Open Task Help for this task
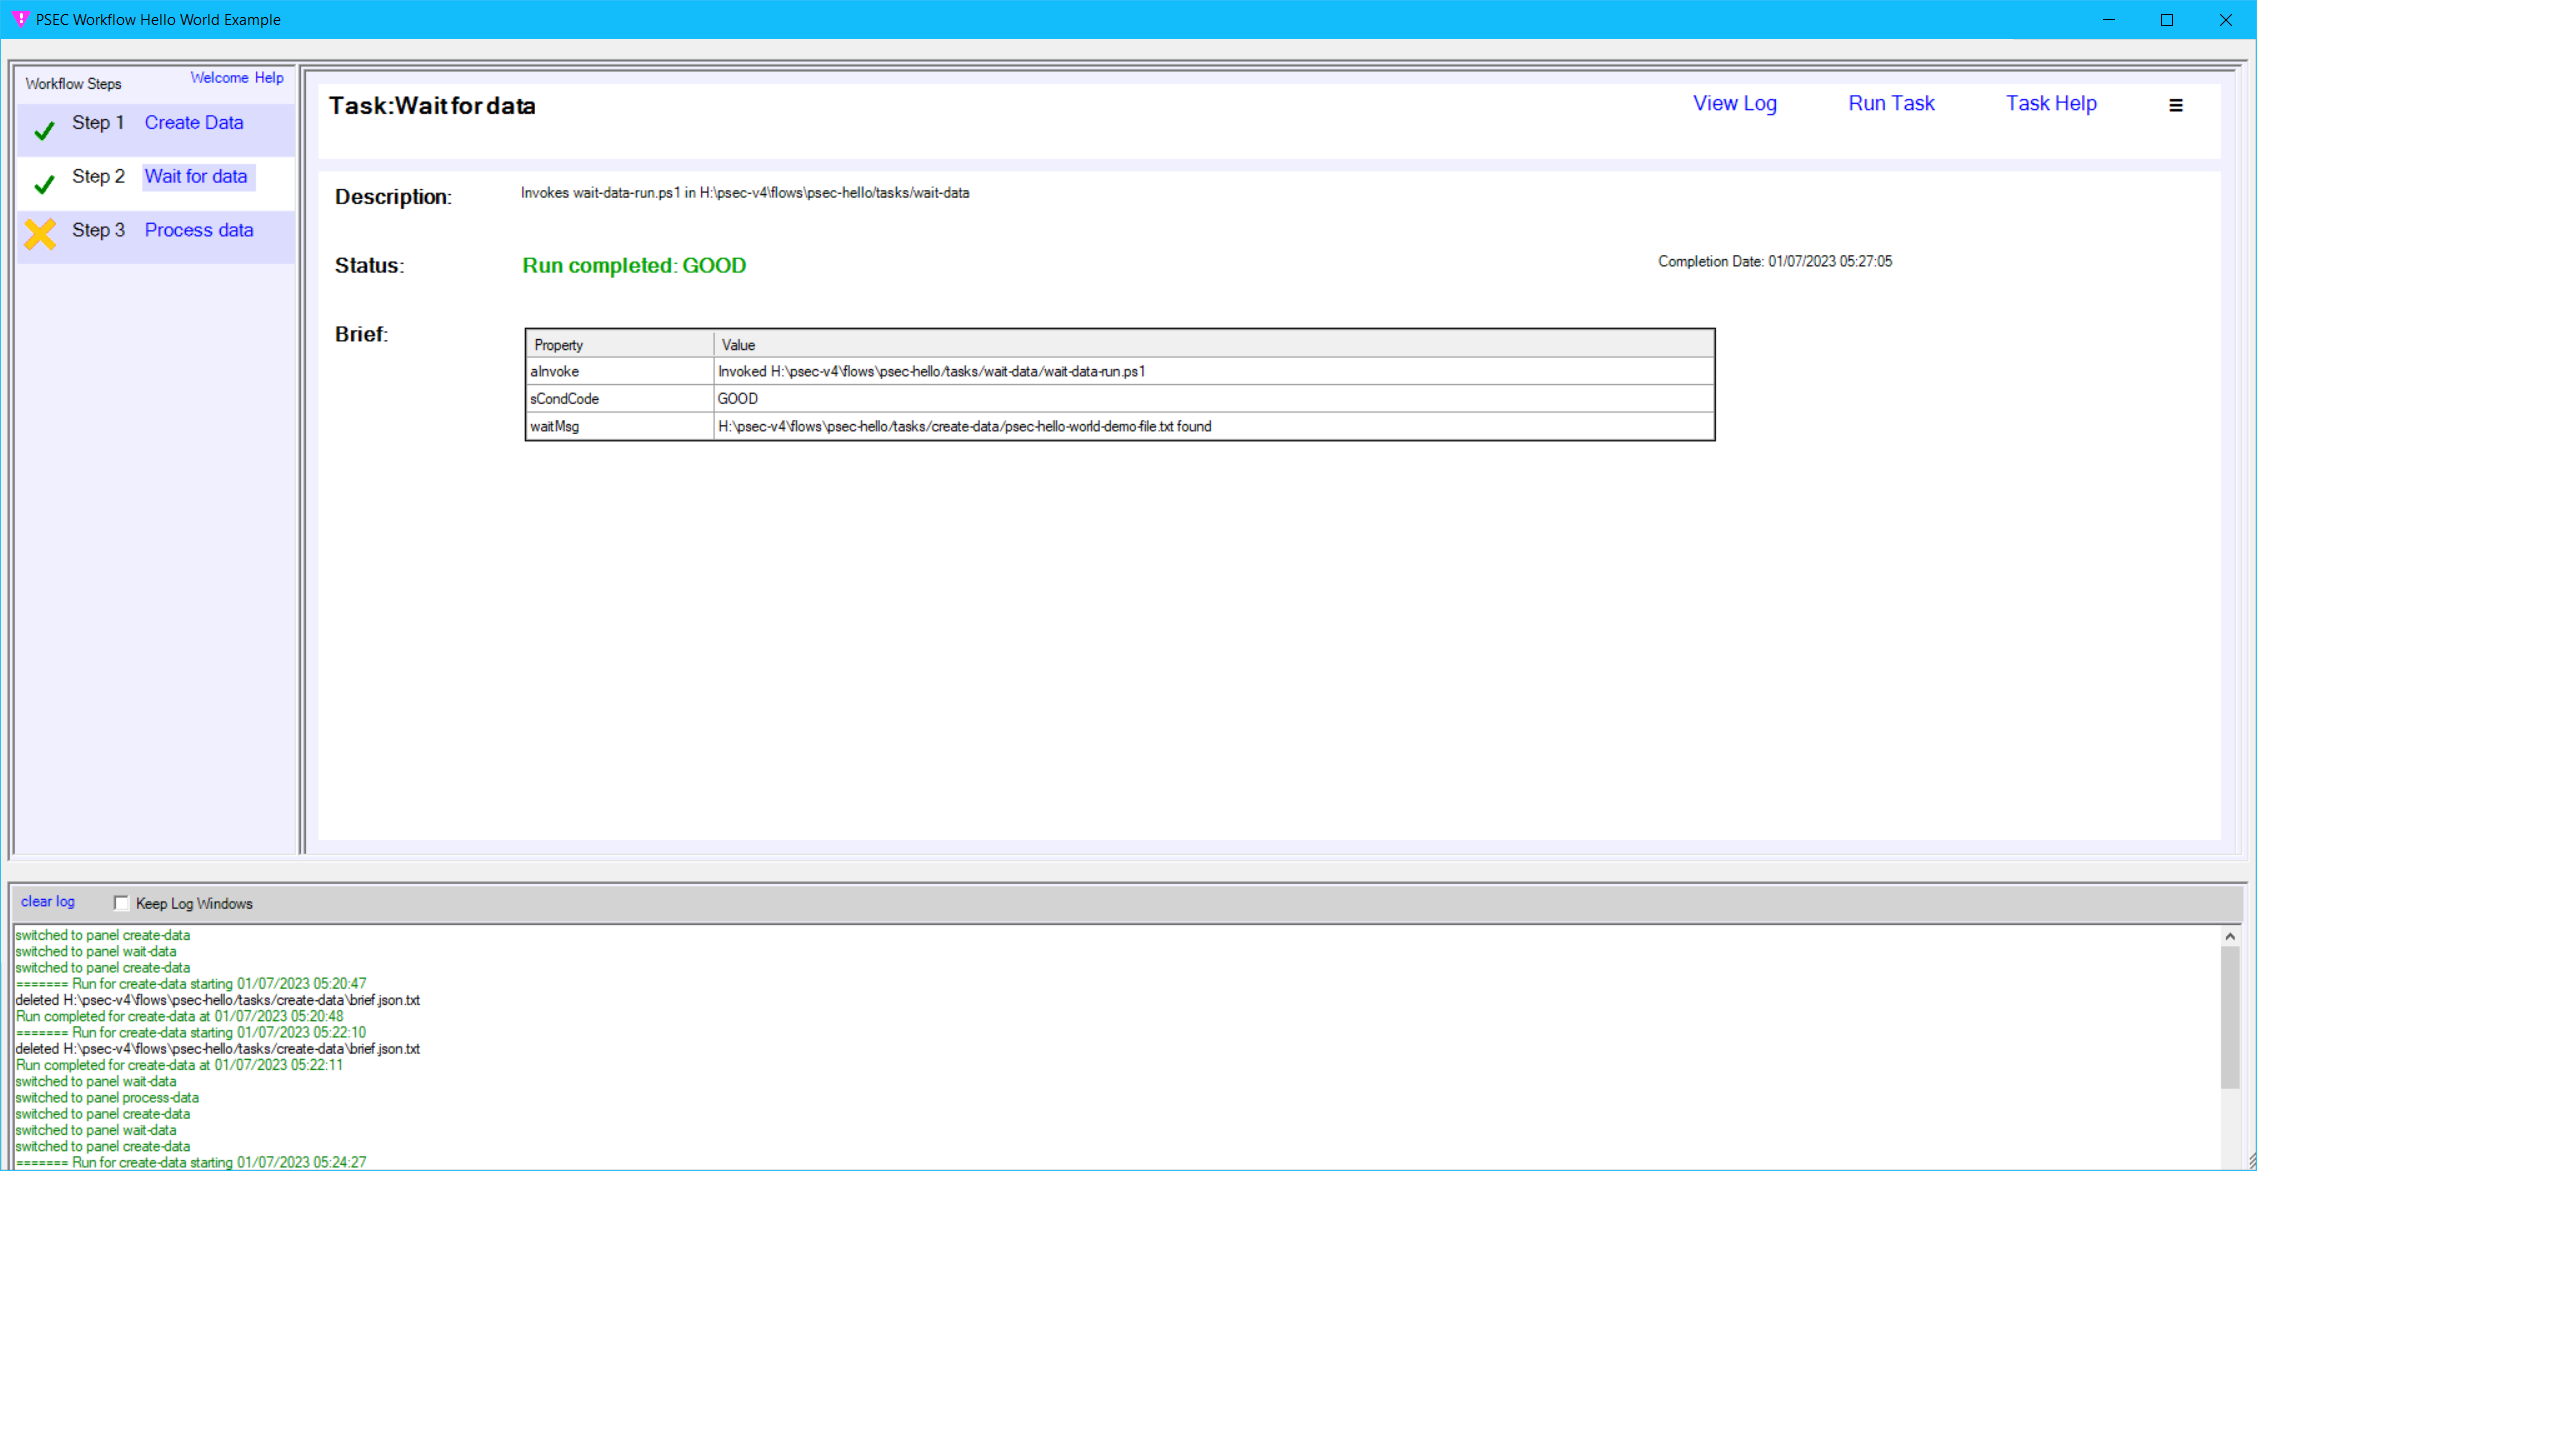 coord(2050,104)
